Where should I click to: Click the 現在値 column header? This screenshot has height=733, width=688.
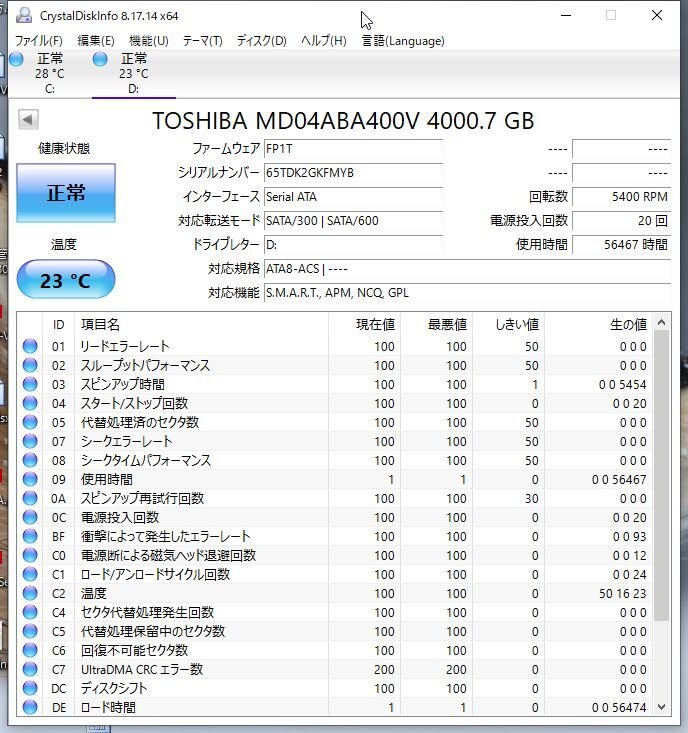coord(365,324)
